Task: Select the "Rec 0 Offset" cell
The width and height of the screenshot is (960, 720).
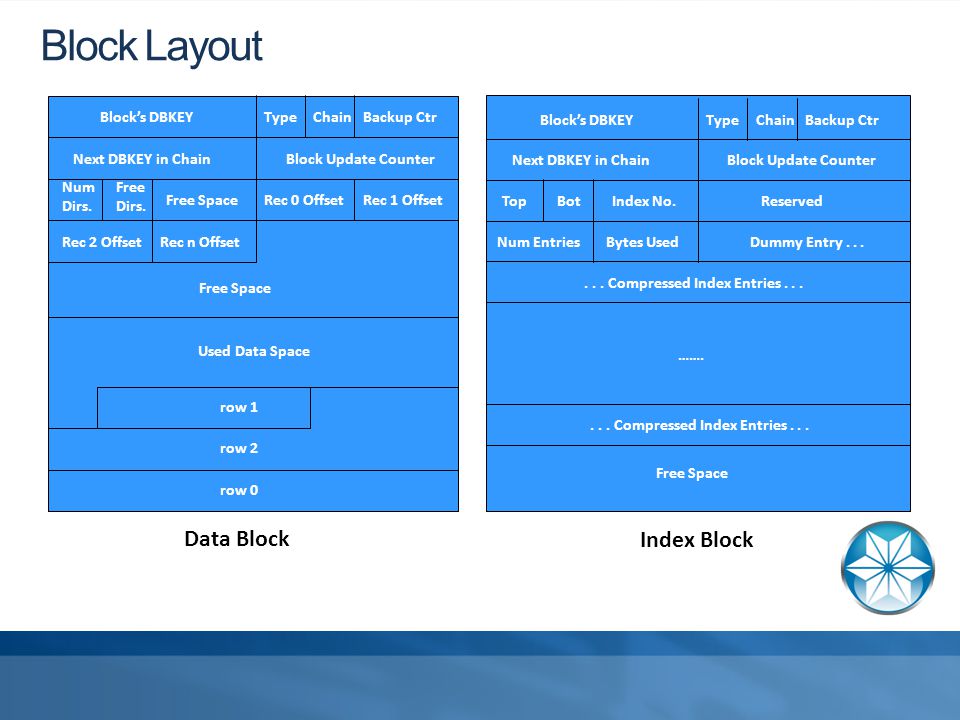Action: [x=306, y=200]
